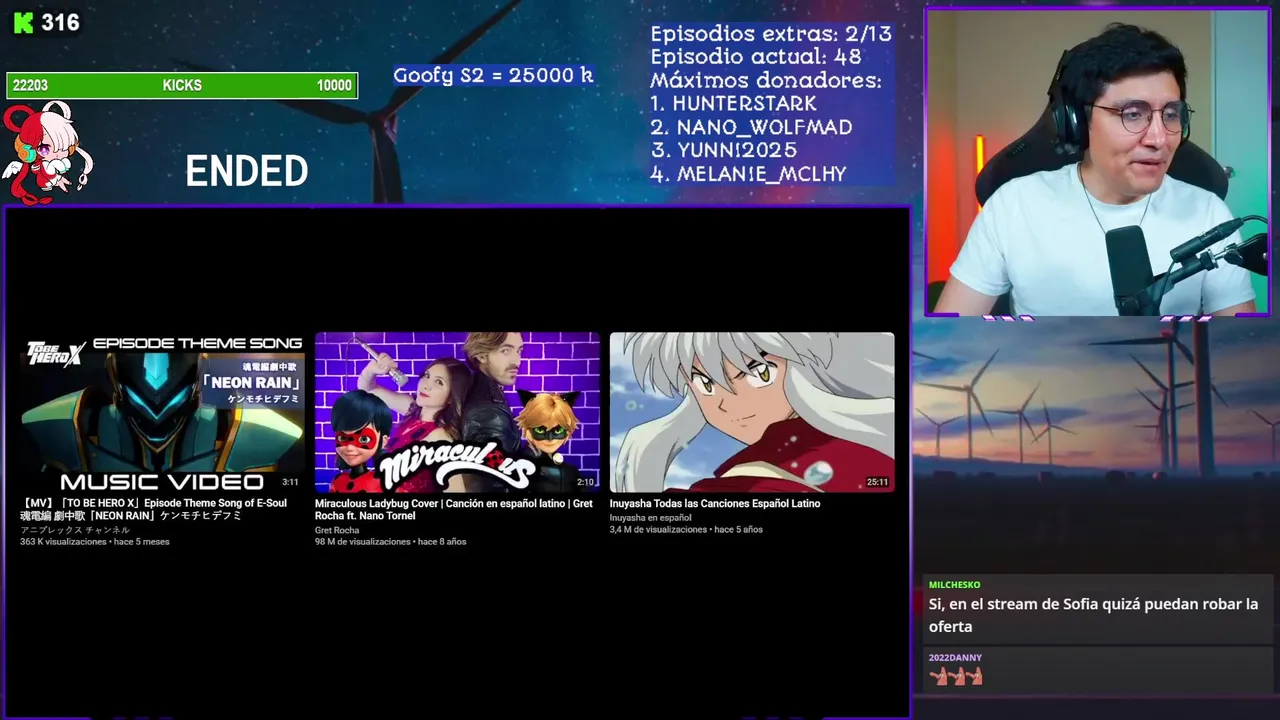Click the '3. YUNNI2025' donor entry

723,150
